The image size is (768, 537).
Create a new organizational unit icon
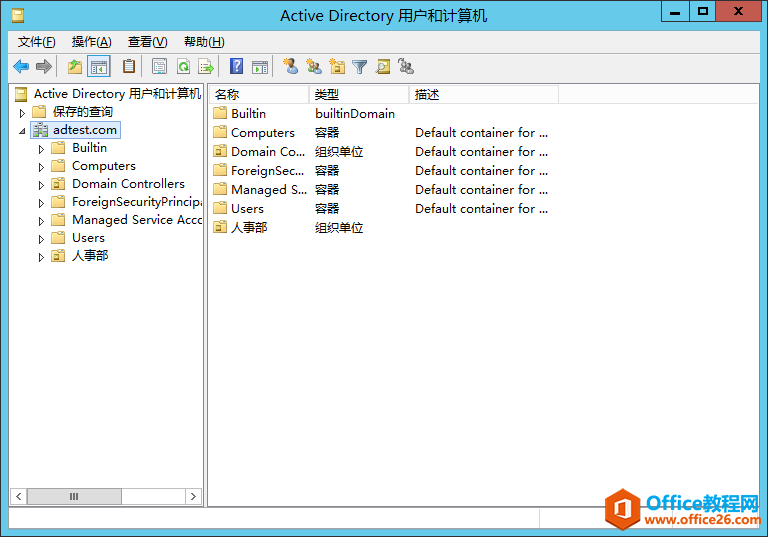(x=337, y=66)
